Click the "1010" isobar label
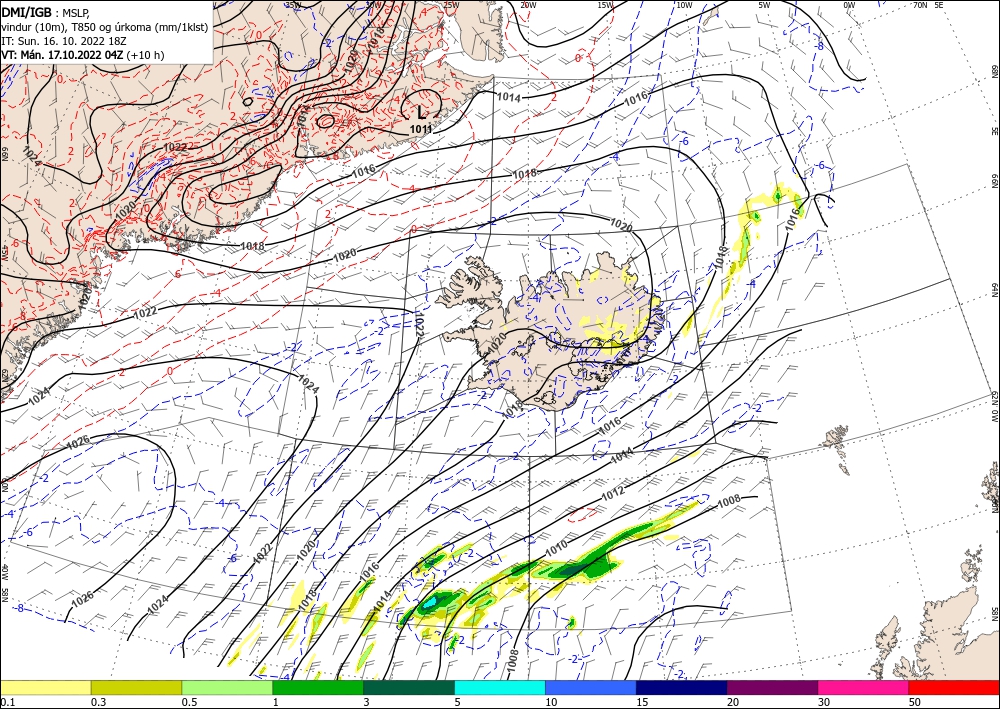This screenshot has height=709, width=1000. pos(556,546)
